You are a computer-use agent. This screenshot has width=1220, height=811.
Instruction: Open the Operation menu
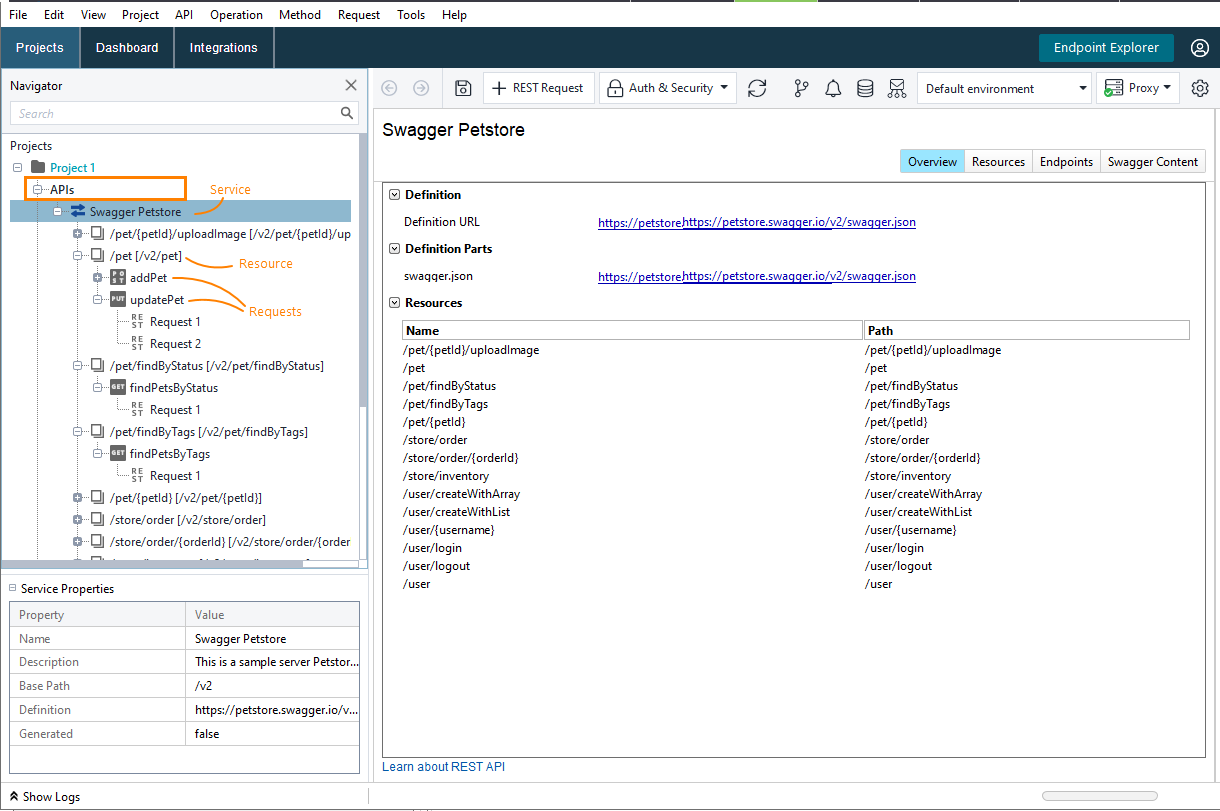236,15
